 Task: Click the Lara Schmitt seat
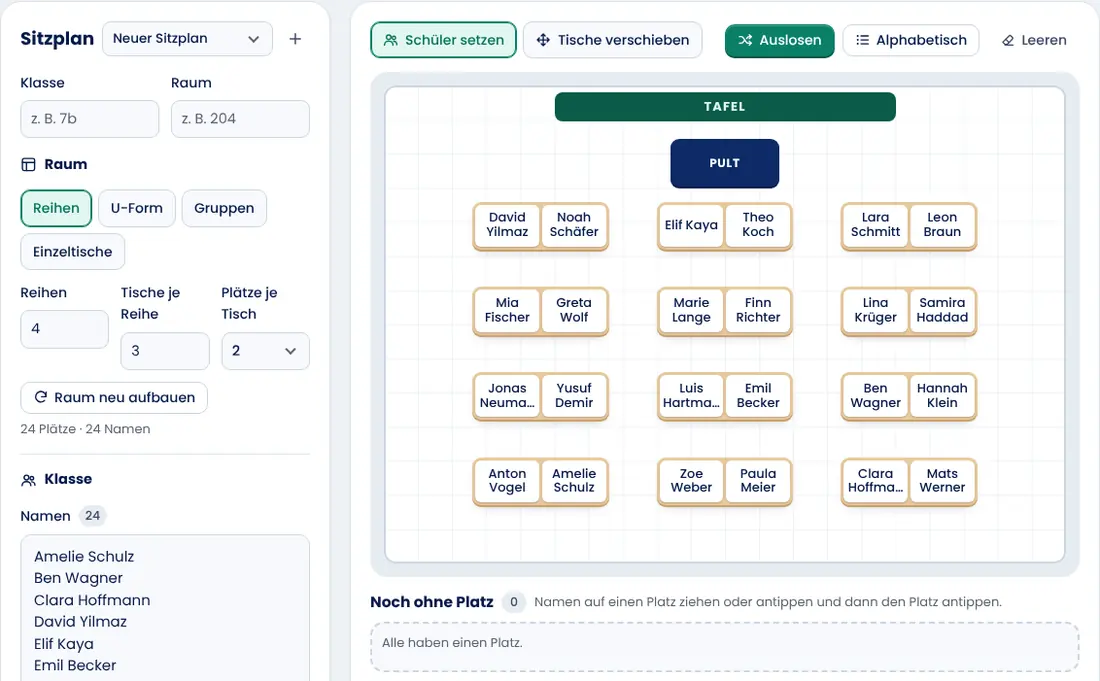(x=876, y=225)
